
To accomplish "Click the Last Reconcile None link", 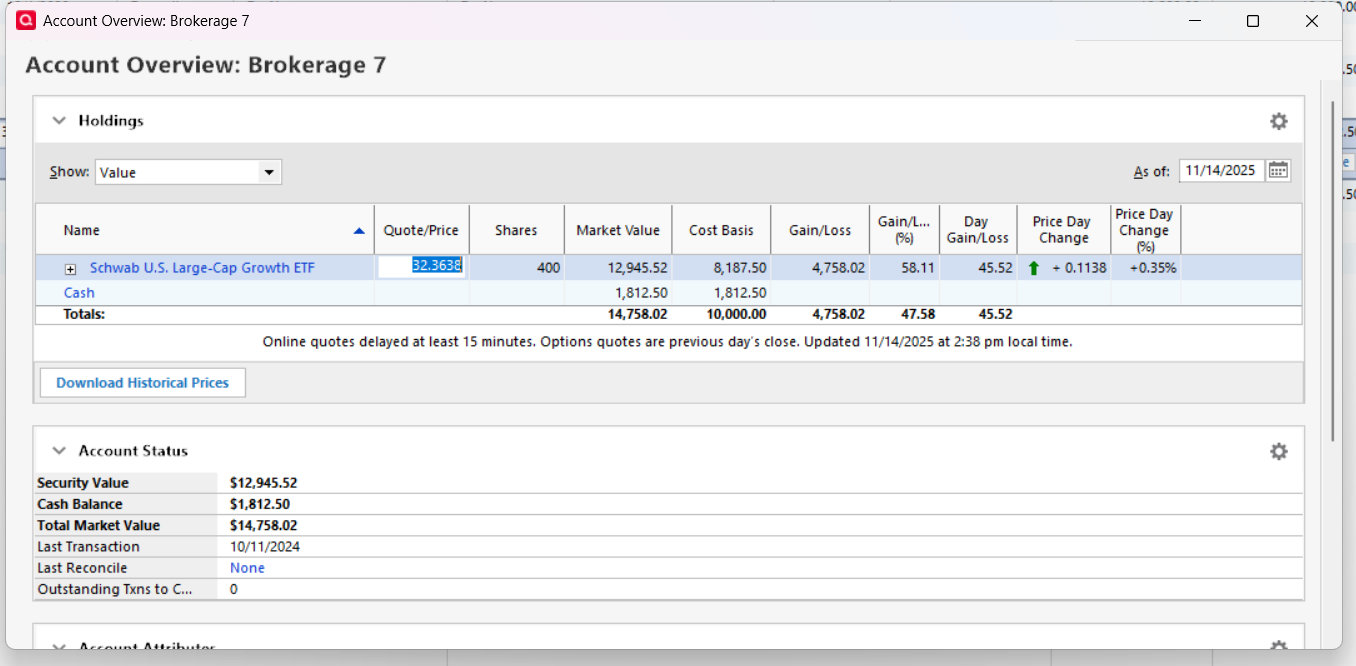I will [247, 568].
